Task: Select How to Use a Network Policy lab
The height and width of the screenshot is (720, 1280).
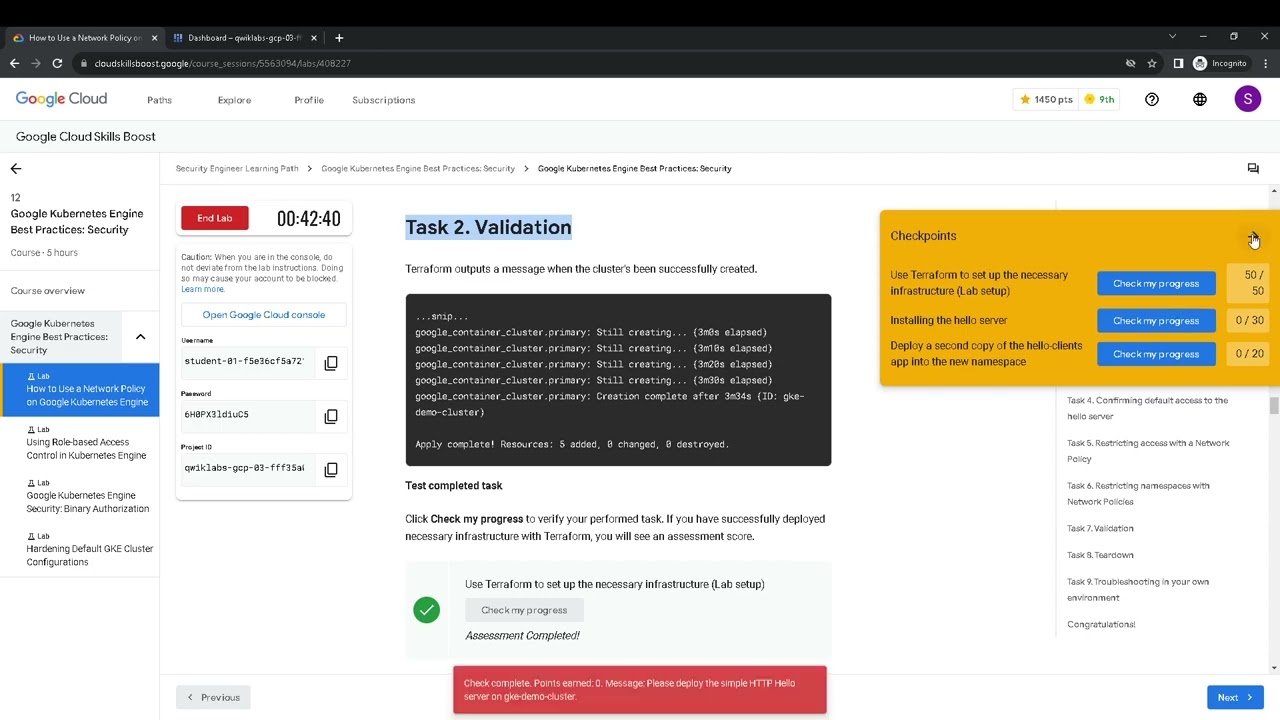Action: pos(80,389)
